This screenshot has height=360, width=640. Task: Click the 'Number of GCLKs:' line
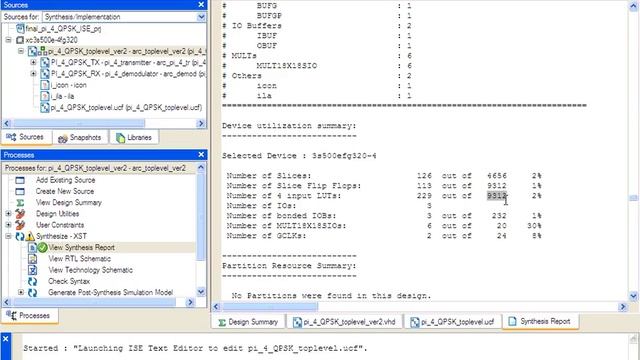[384, 236]
